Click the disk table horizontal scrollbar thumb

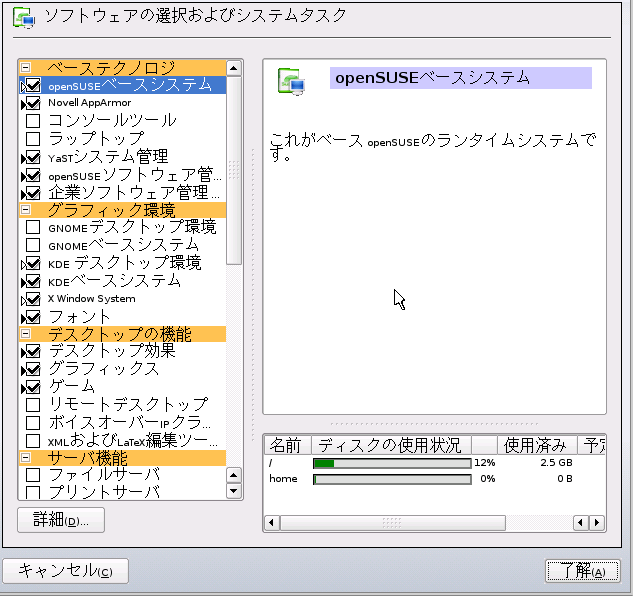(393, 523)
